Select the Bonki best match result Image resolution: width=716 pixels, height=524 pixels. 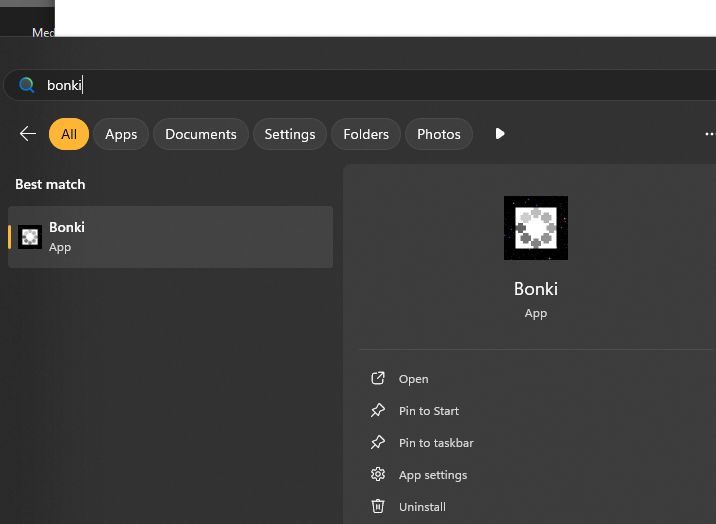click(170, 237)
